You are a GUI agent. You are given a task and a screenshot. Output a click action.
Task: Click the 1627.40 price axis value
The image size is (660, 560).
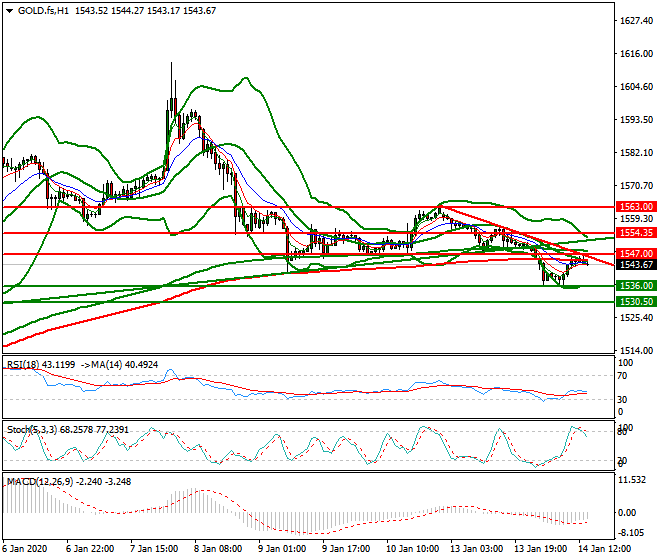(637, 21)
